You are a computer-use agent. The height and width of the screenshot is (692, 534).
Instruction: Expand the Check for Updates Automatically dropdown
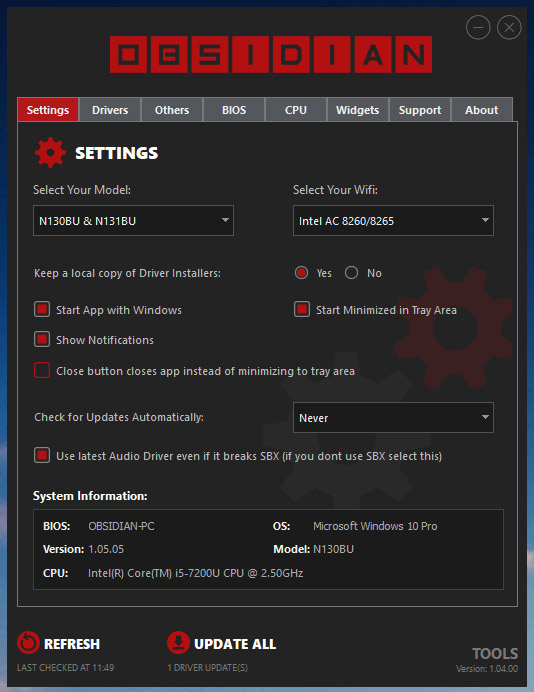point(393,417)
